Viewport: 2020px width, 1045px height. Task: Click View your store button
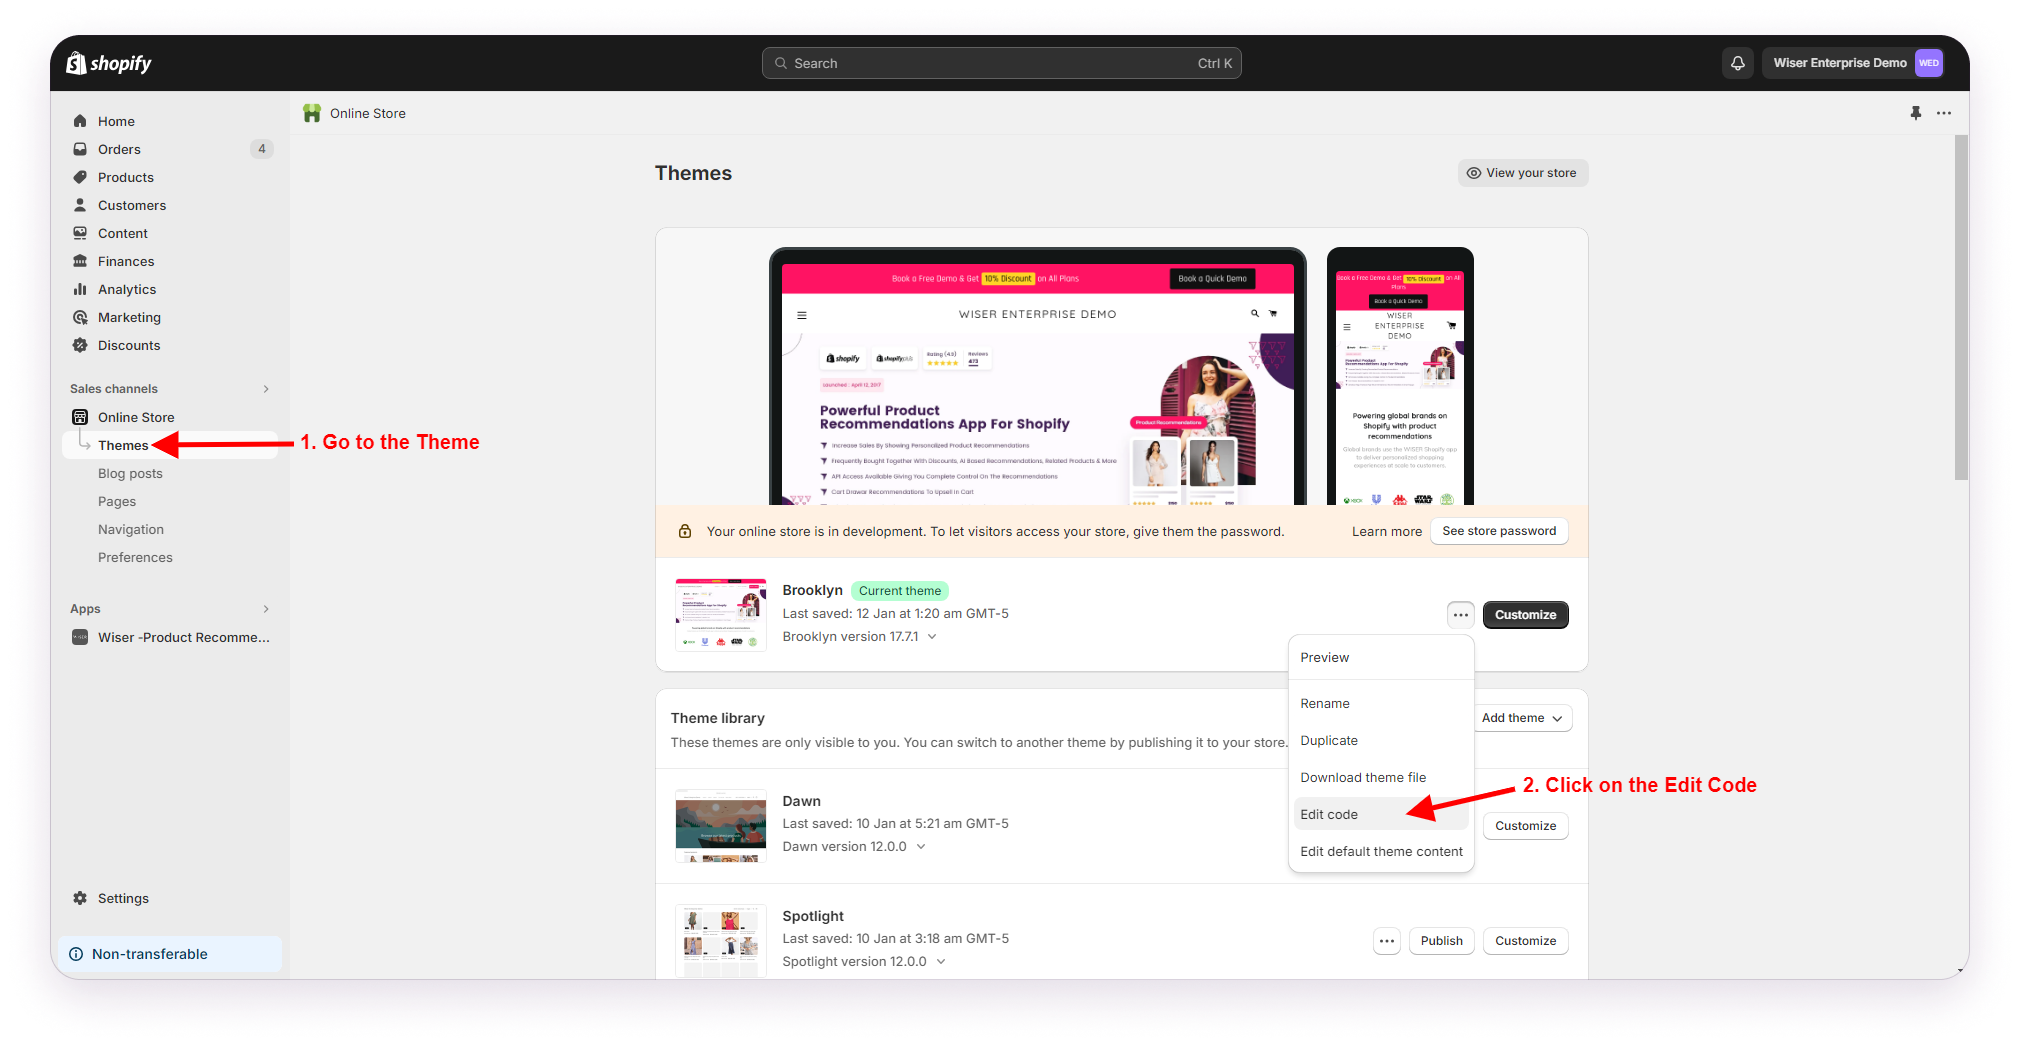pyautogui.click(x=1522, y=173)
